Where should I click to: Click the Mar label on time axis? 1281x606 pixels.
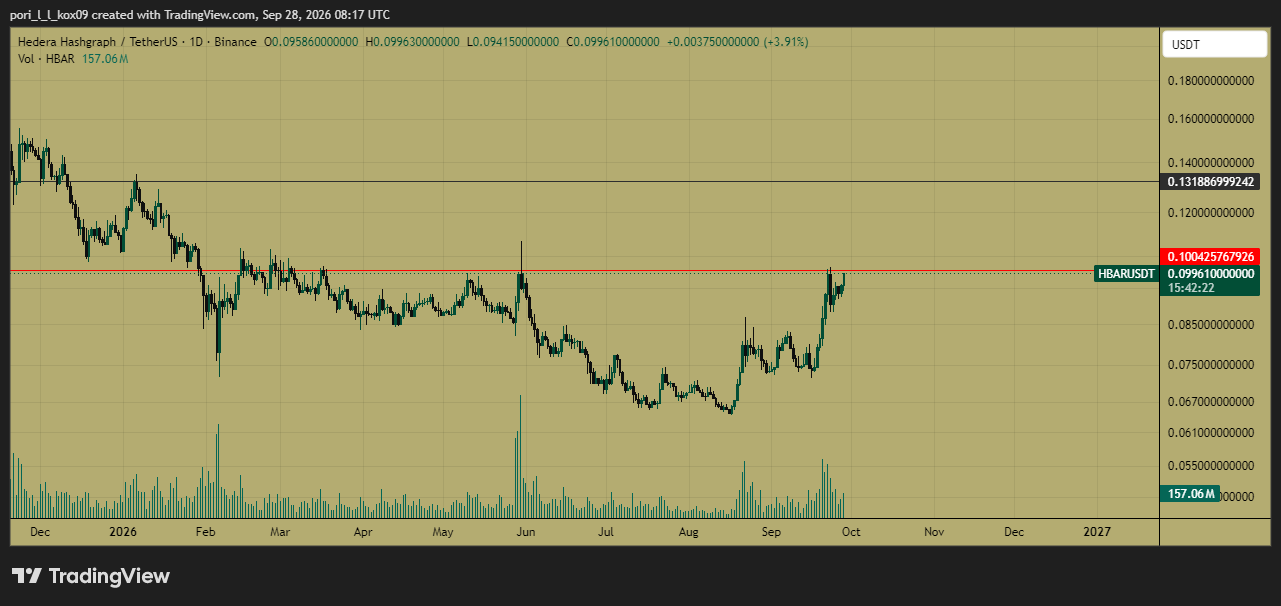point(280,532)
